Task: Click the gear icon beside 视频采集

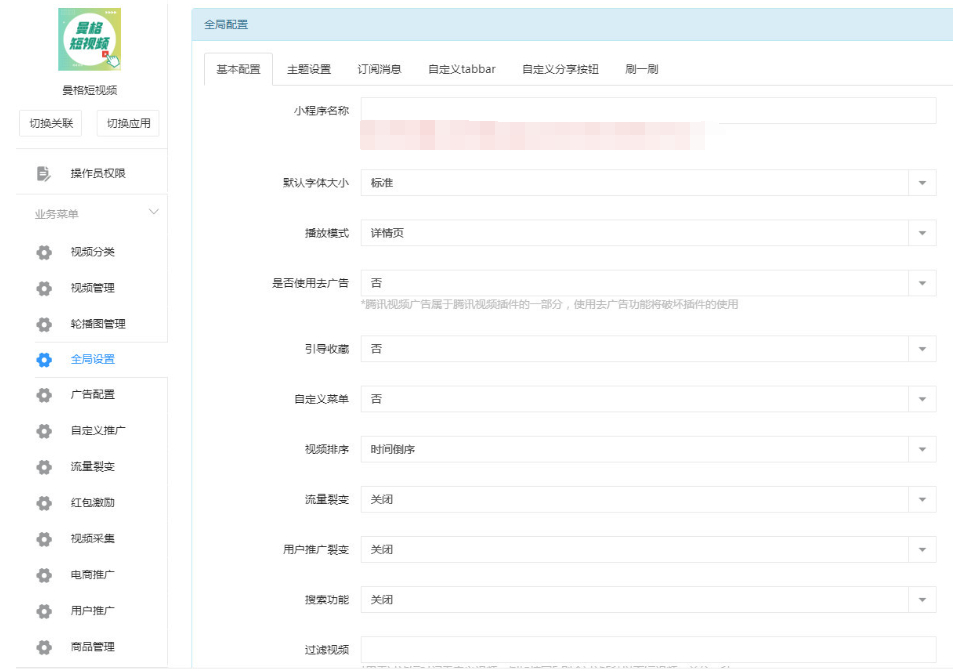Action: coord(44,539)
